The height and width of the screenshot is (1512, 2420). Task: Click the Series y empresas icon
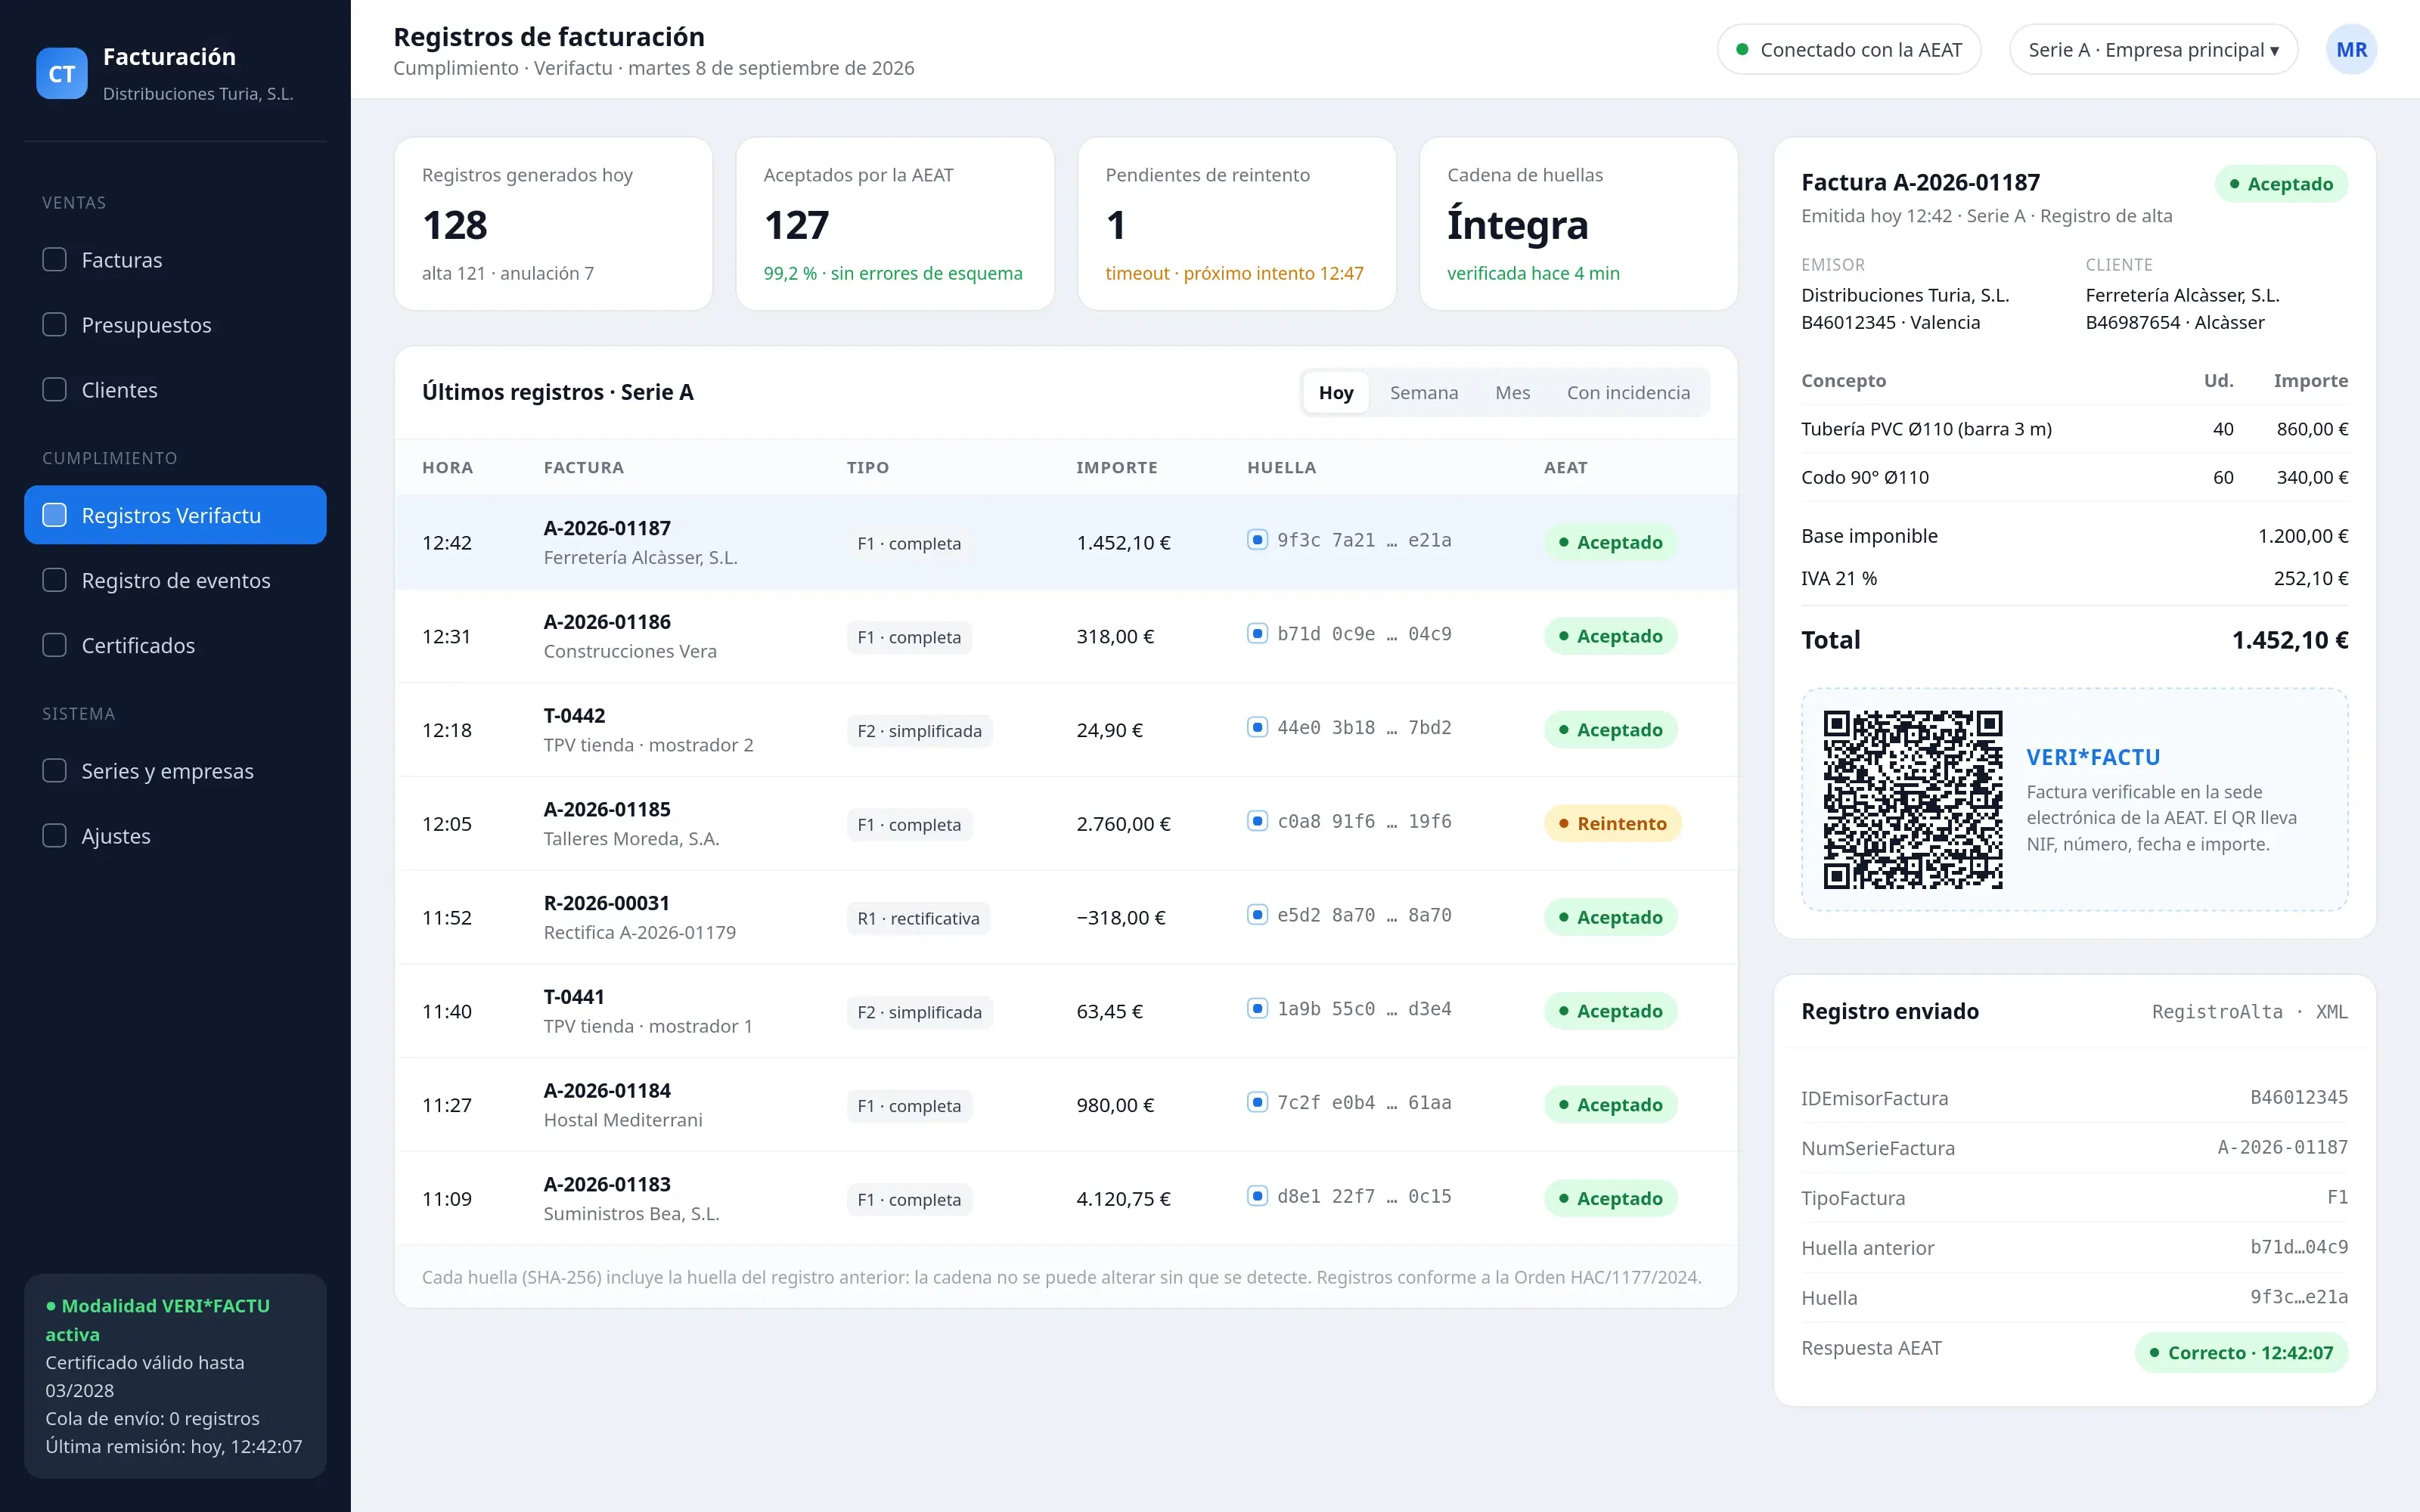pyautogui.click(x=55, y=771)
